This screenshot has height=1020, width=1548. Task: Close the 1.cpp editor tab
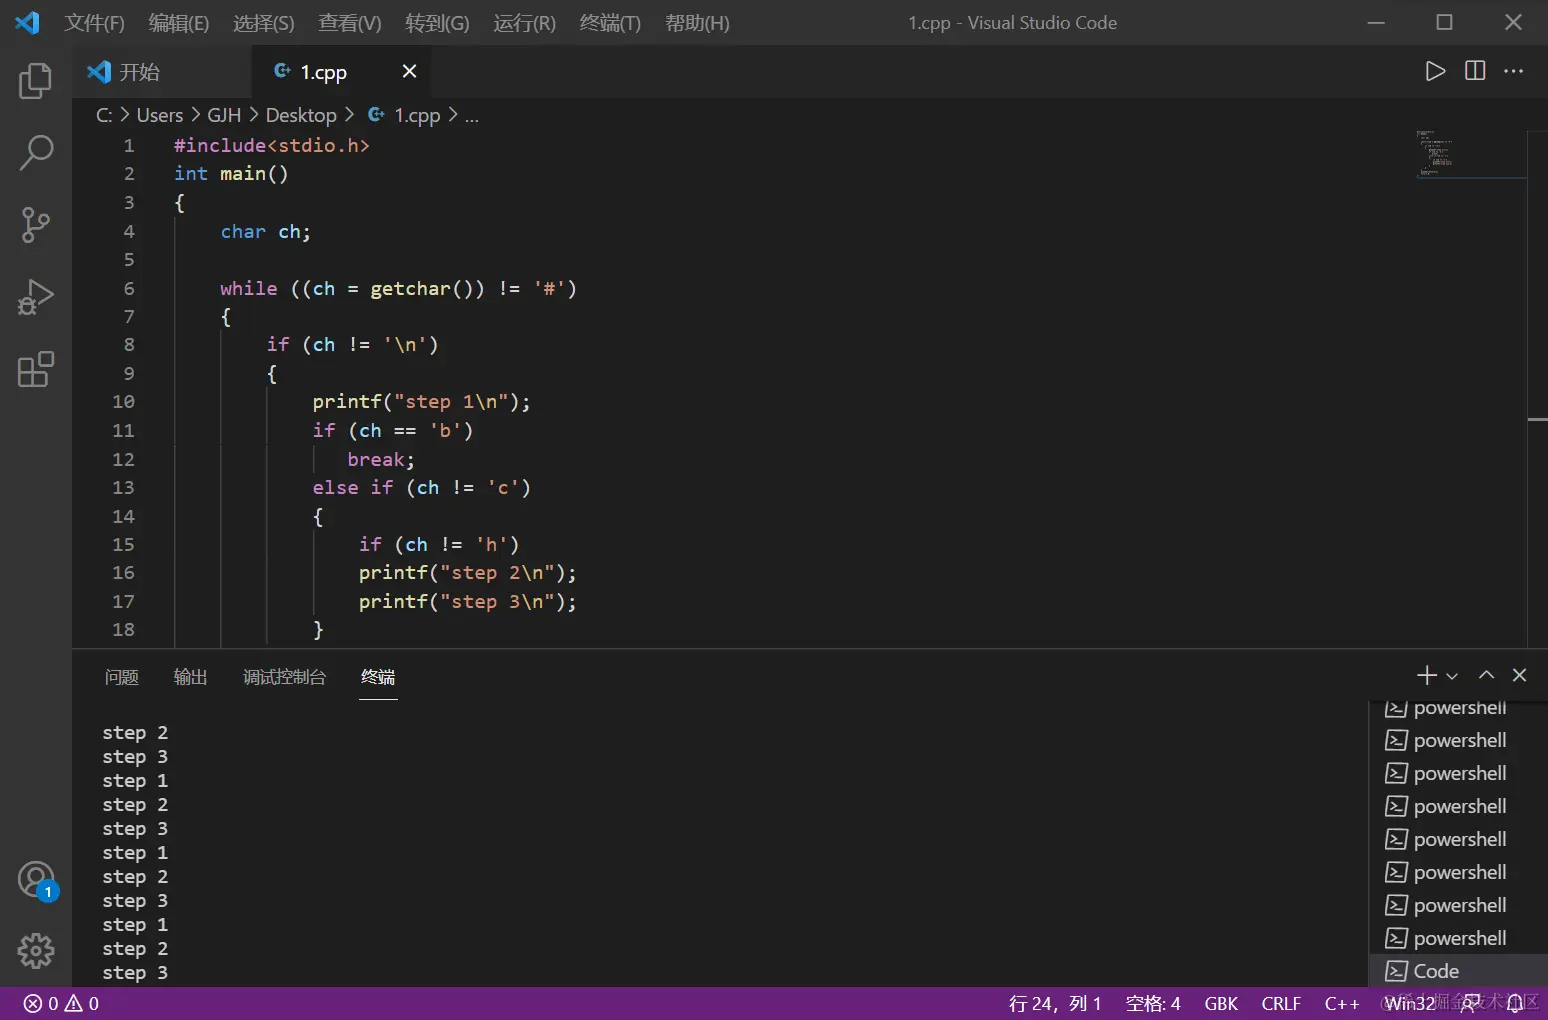(x=409, y=71)
